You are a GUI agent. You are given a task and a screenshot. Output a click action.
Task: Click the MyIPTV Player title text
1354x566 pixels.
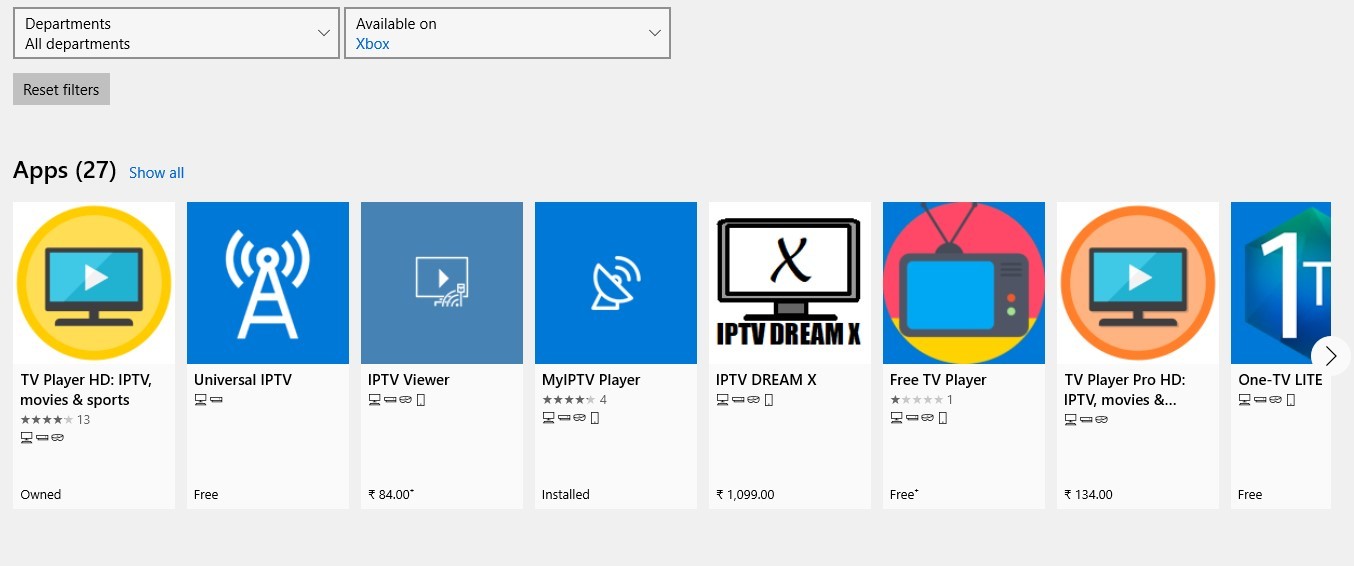591,380
